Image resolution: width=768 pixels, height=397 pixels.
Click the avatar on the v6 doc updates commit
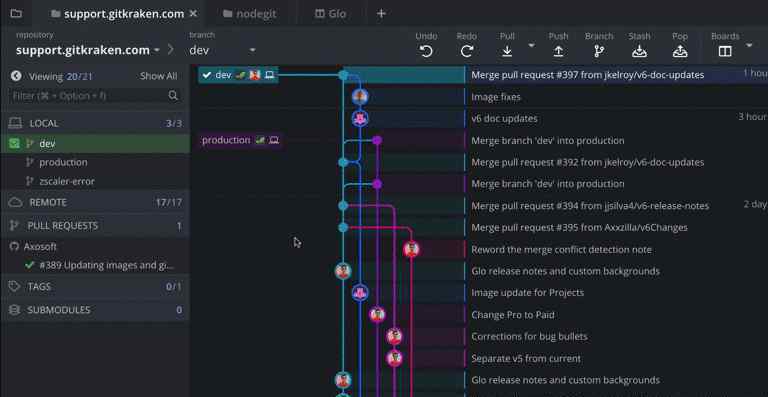coord(360,118)
